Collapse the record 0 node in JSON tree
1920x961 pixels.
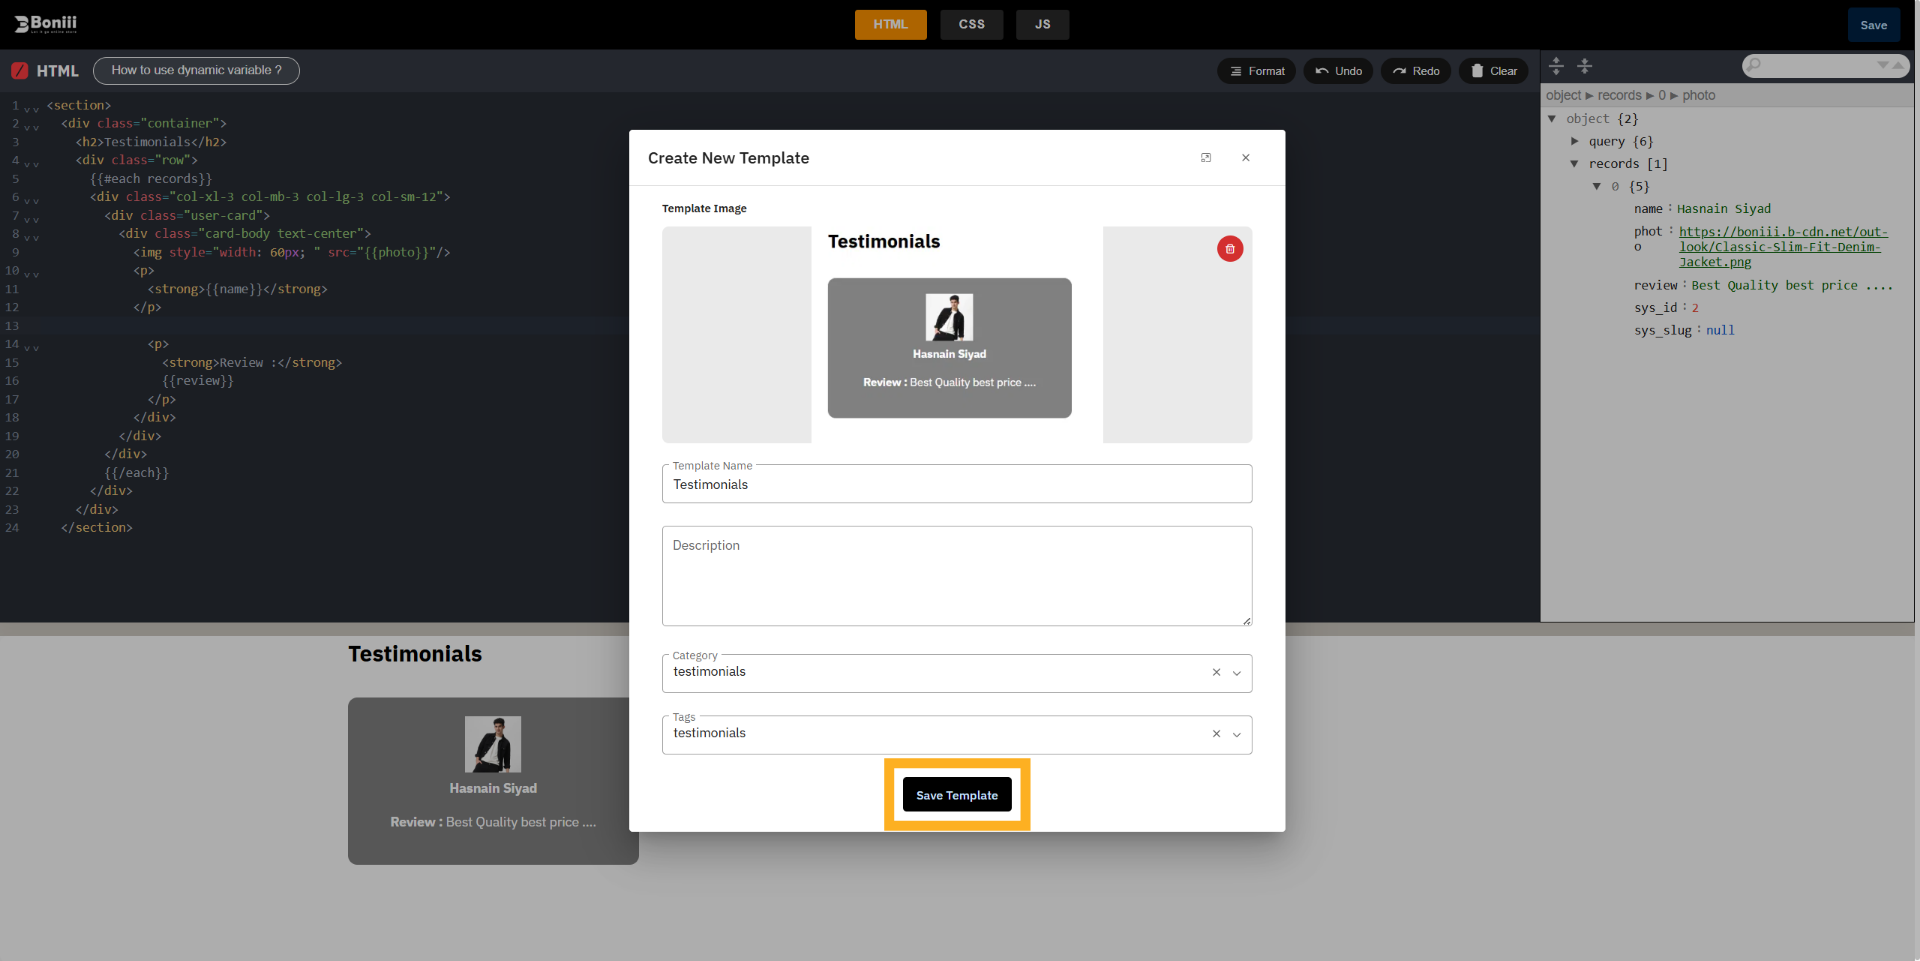click(x=1597, y=187)
